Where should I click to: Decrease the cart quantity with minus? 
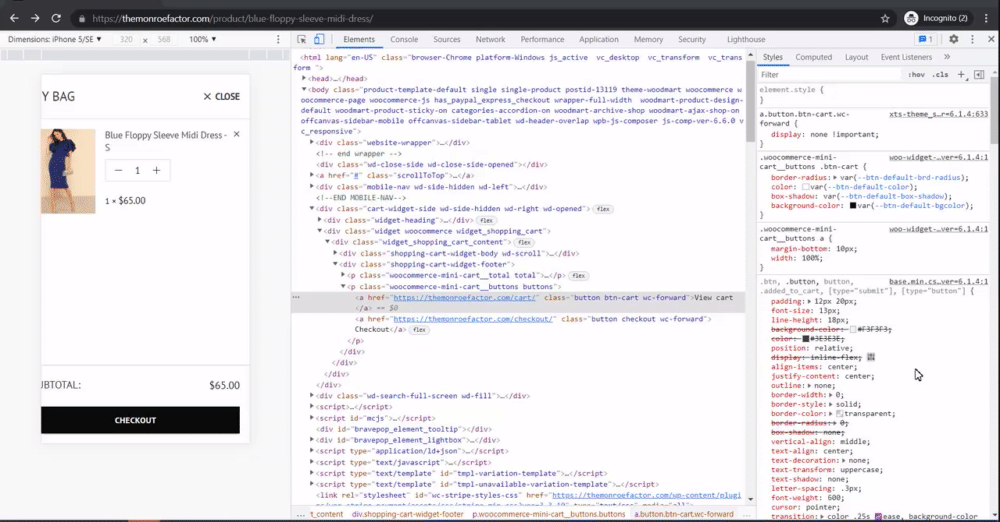[118, 170]
